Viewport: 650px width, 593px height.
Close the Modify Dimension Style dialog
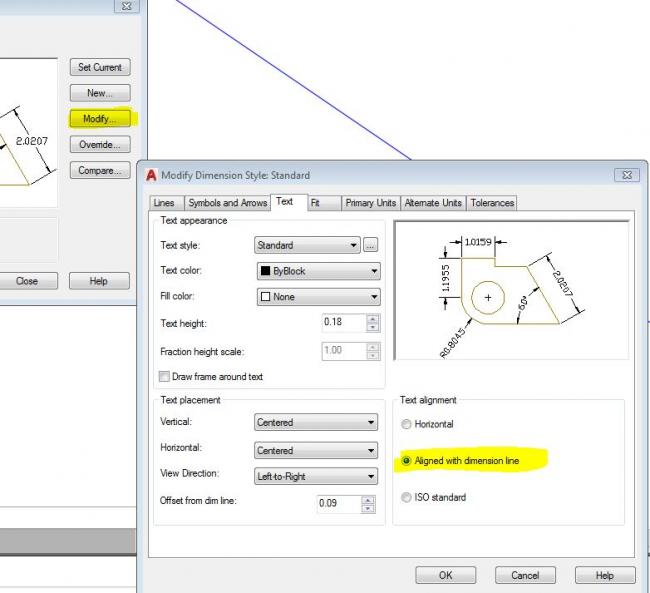click(627, 175)
